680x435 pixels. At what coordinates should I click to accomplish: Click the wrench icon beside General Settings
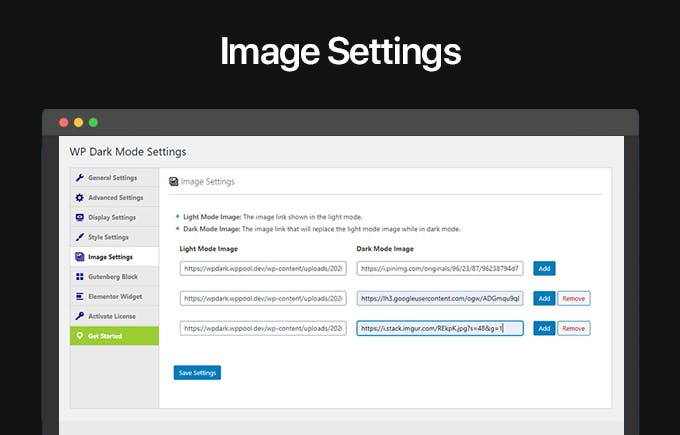pyautogui.click(x=80, y=178)
